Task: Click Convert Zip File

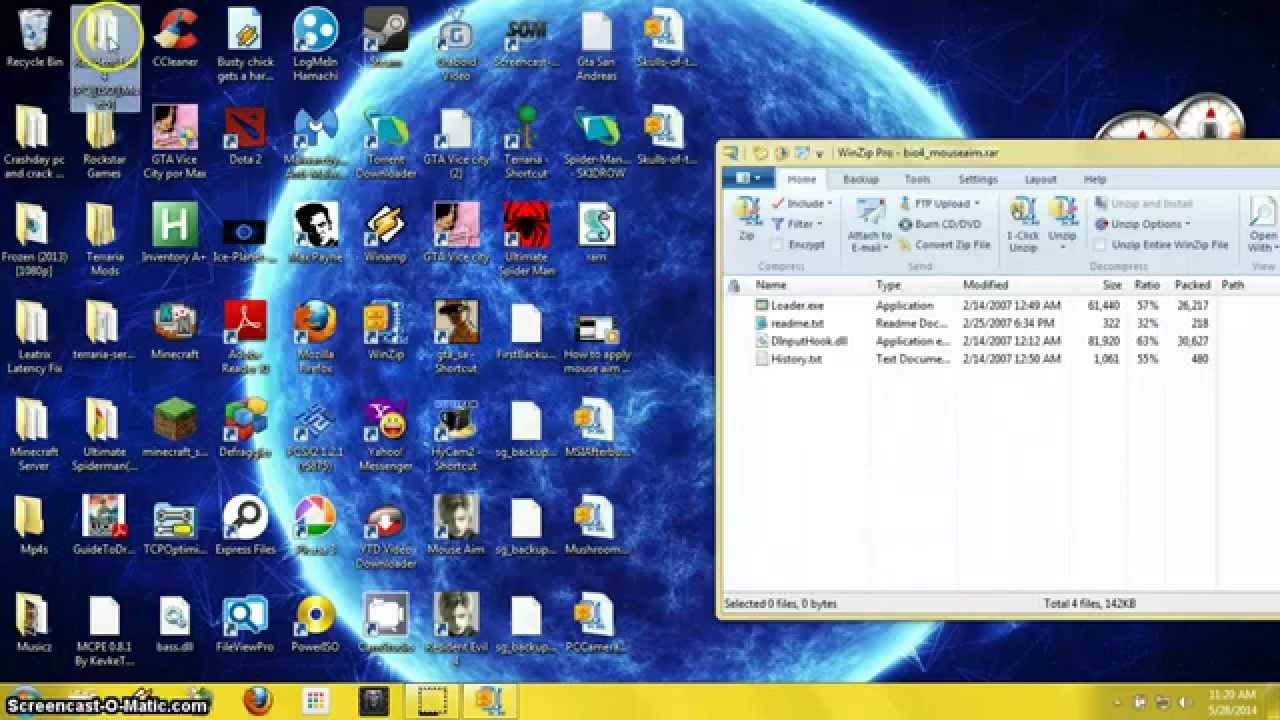Action: (944, 244)
